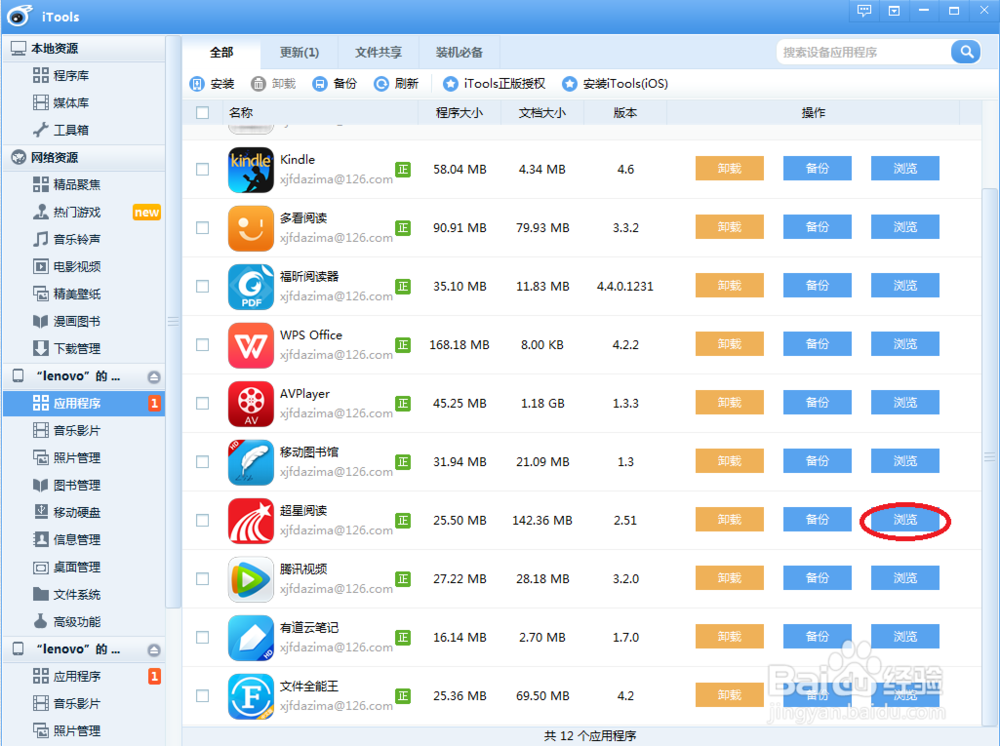Image resolution: width=1000 pixels, height=746 pixels.
Task: Click the 腾讯视频 app icon
Action: (251, 579)
